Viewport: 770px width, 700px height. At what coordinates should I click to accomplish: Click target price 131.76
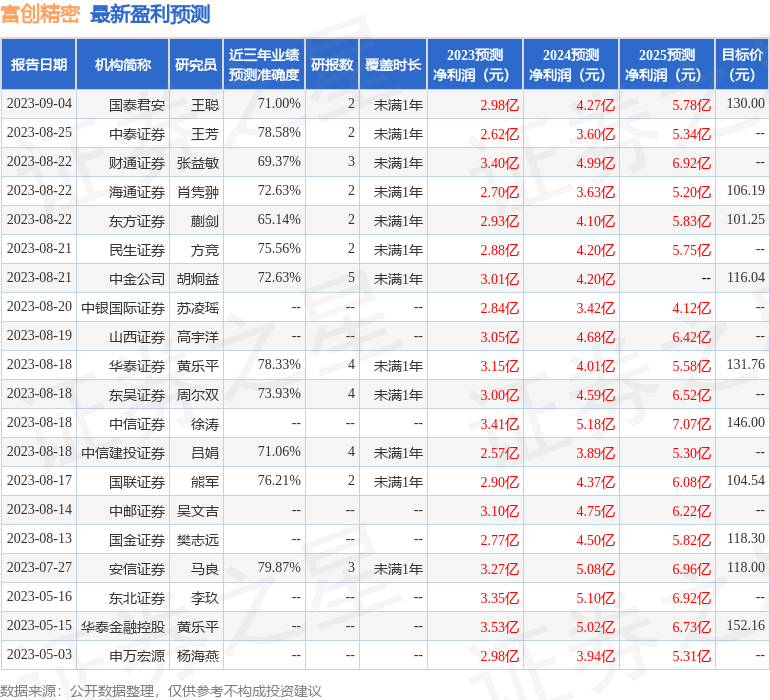(x=745, y=364)
